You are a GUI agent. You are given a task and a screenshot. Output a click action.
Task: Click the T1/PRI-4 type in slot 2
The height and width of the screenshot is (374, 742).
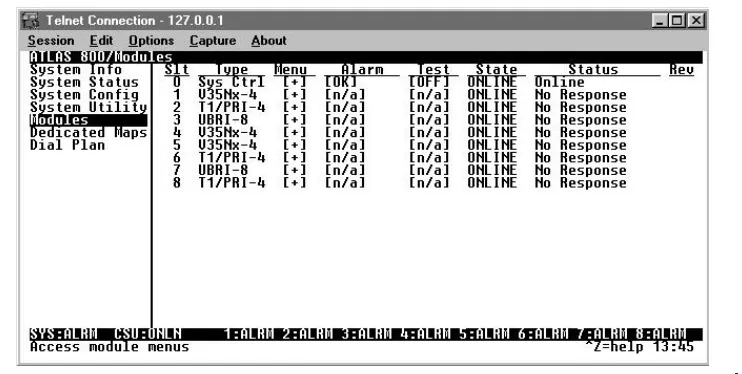pos(231,107)
